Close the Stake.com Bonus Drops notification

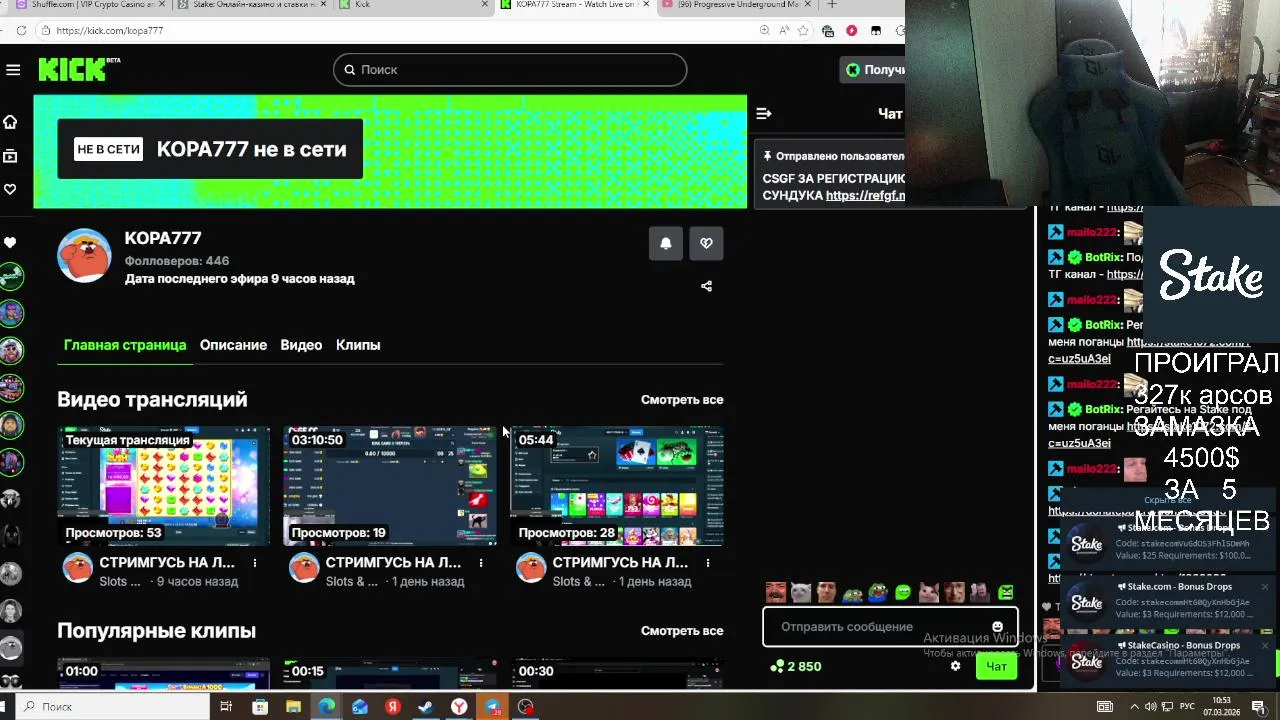coord(1265,587)
